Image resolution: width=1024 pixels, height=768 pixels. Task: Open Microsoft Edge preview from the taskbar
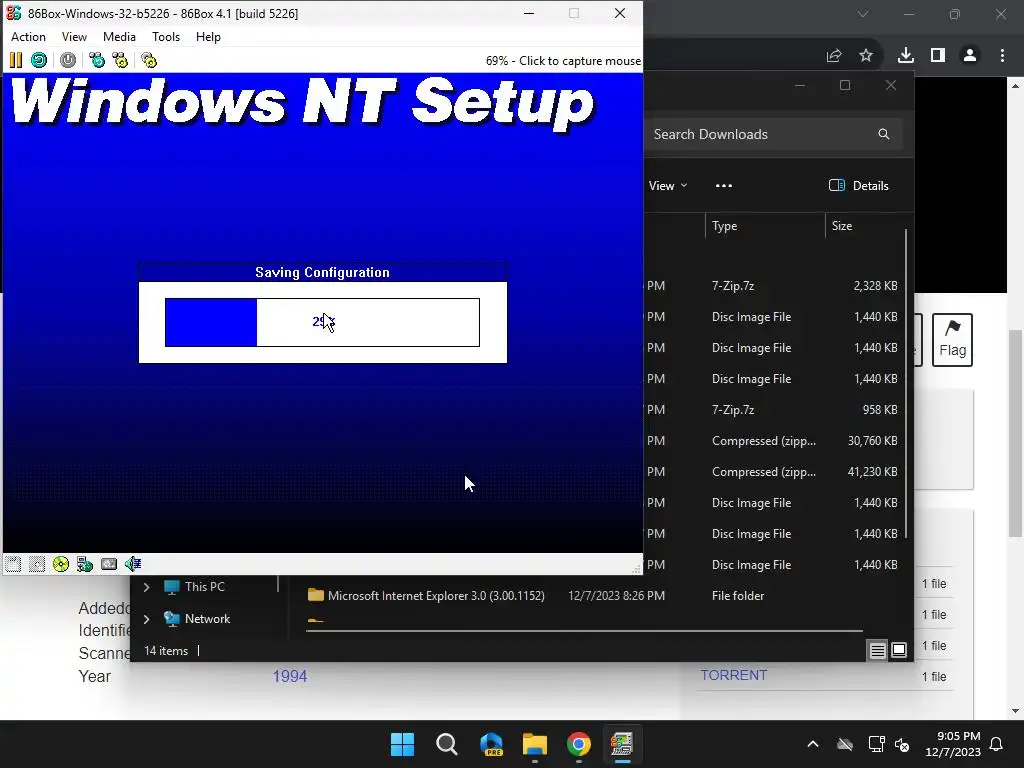click(x=491, y=744)
